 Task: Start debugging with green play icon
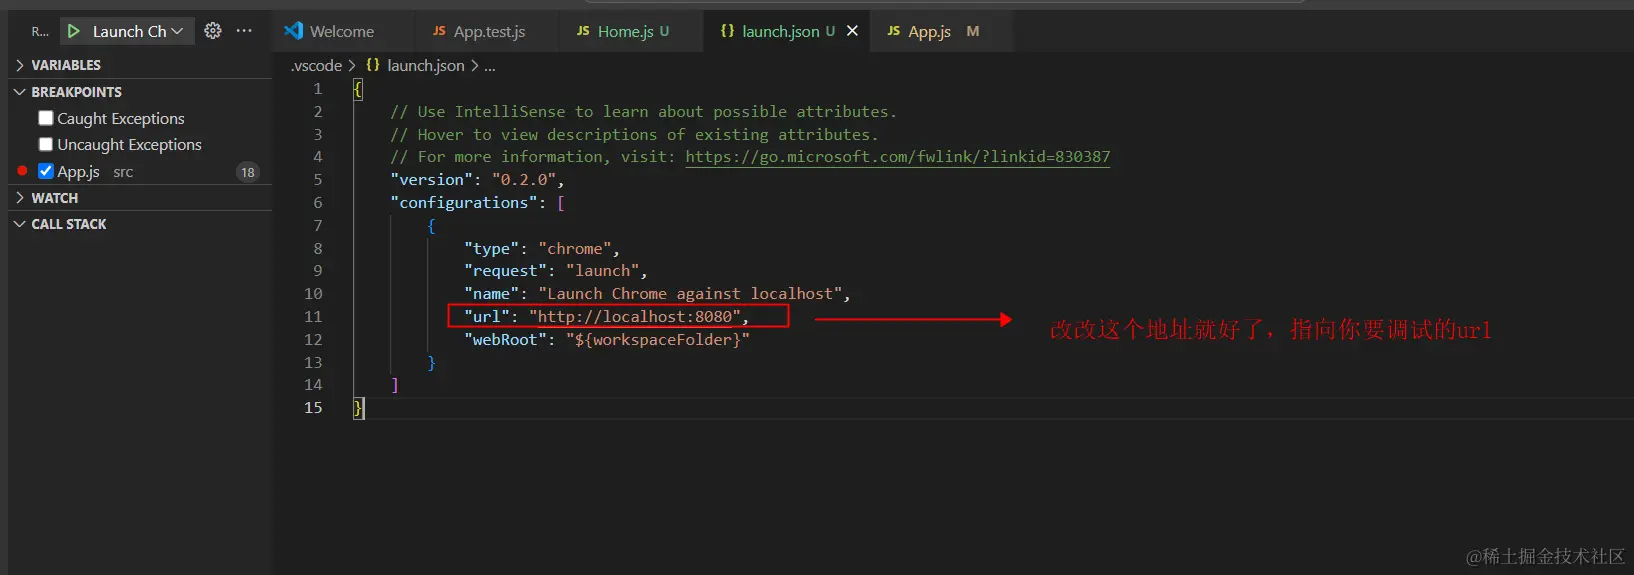pyautogui.click(x=74, y=31)
